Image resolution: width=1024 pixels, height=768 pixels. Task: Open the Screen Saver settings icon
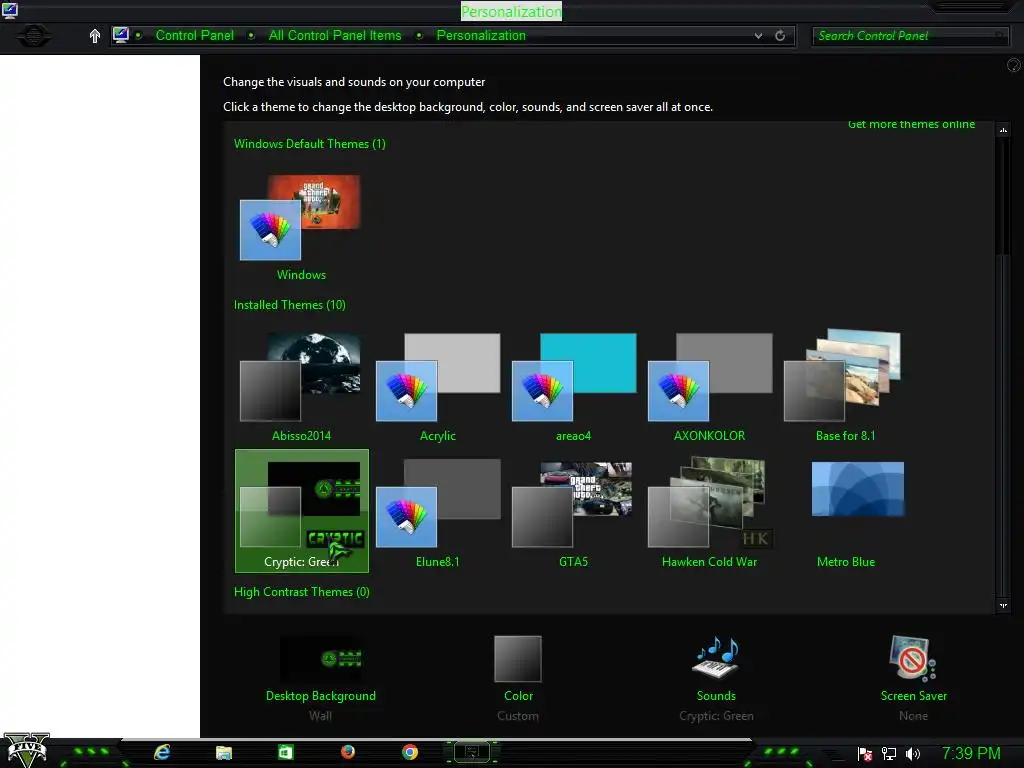coord(913,658)
